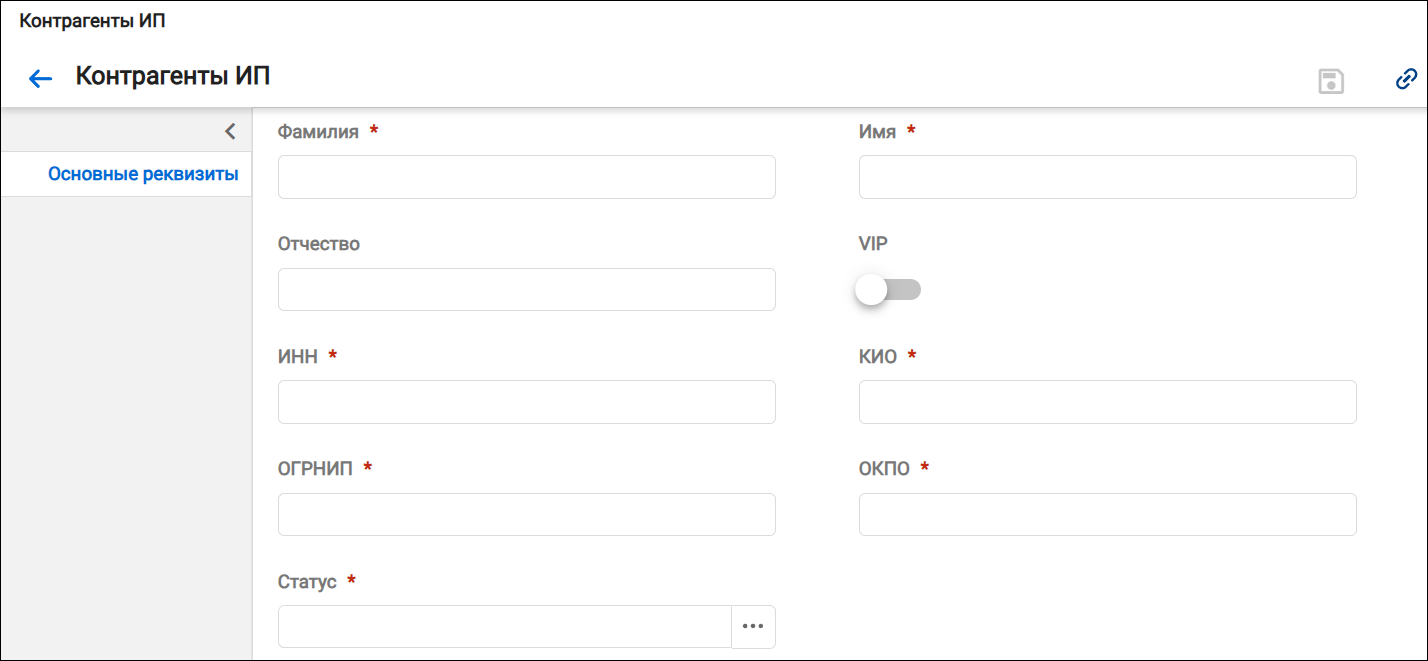Click the ОГРНИП text box
This screenshot has height=661, width=1428.
[x=527, y=514]
